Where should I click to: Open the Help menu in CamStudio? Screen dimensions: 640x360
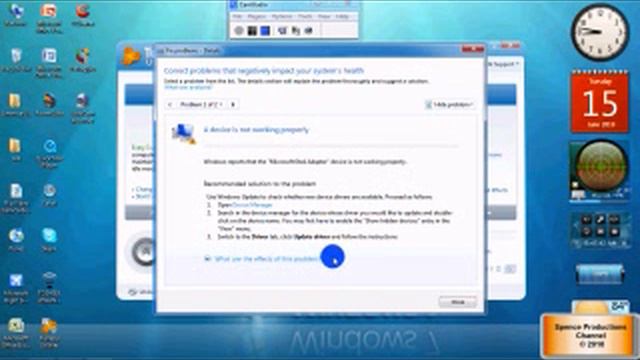342,17
